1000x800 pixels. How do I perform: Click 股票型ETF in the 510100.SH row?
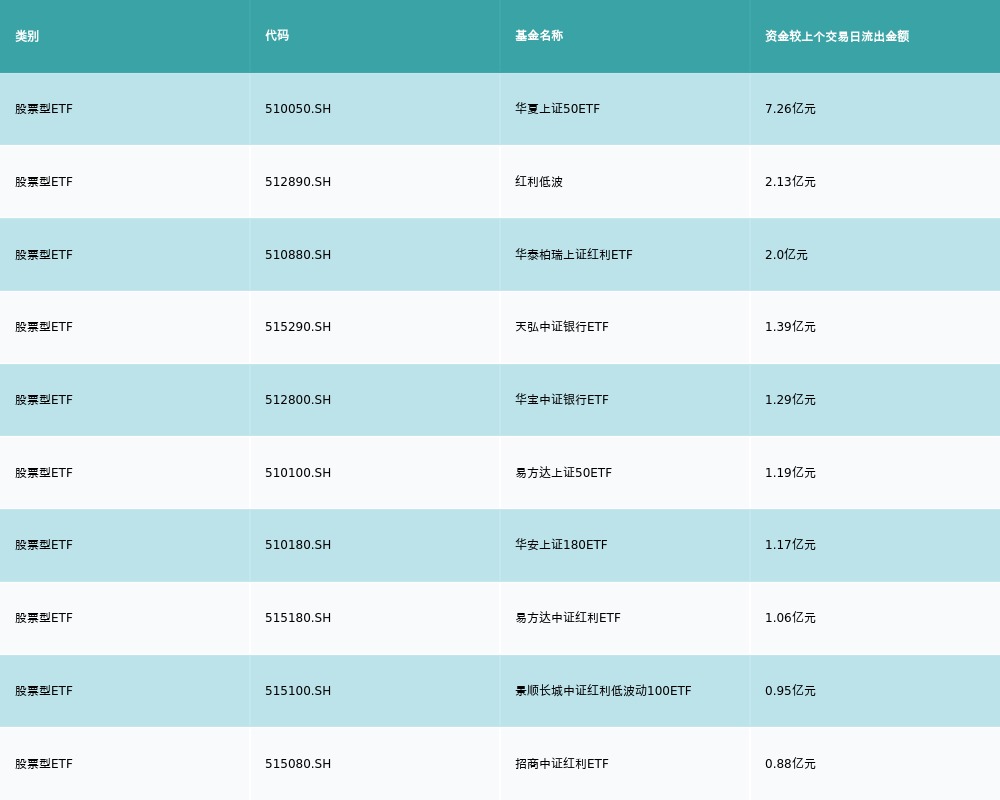tap(44, 473)
